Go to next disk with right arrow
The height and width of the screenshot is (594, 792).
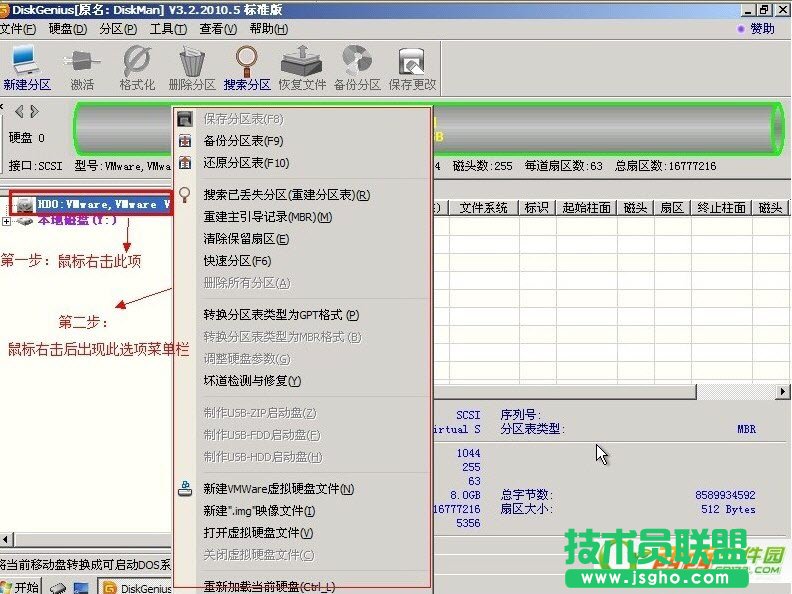[34, 111]
